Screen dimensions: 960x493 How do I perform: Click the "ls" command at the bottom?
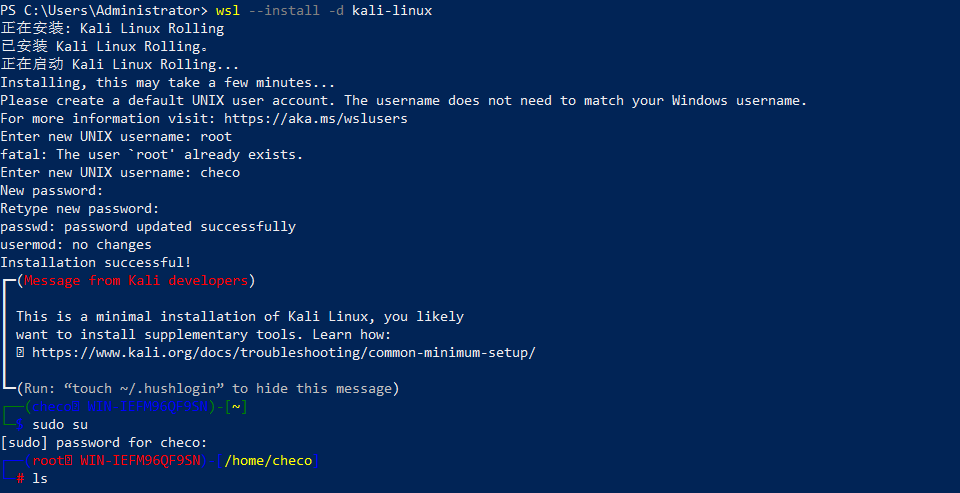point(40,479)
